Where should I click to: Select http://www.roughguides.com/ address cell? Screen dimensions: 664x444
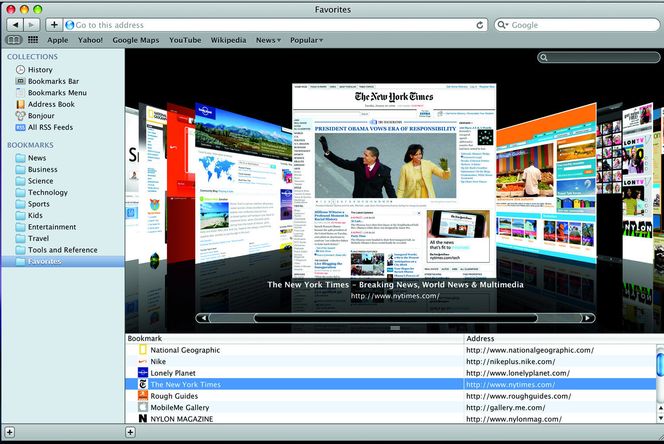pyautogui.click(x=518, y=396)
